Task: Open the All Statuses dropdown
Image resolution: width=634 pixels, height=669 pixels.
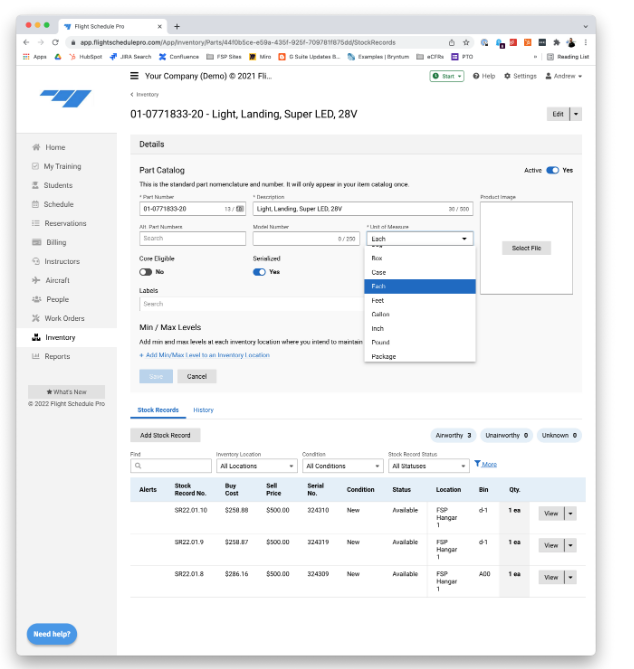Action: (x=428, y=466)
